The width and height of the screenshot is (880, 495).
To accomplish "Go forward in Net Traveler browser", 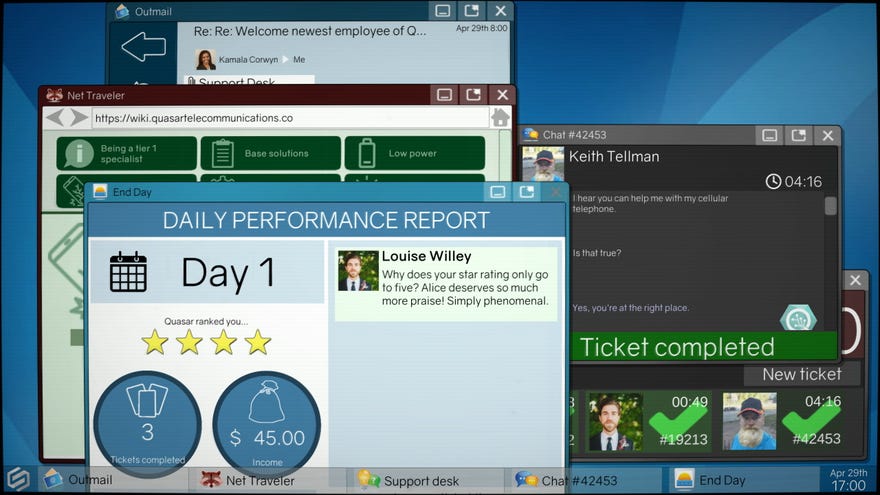I will pos(79,118).
